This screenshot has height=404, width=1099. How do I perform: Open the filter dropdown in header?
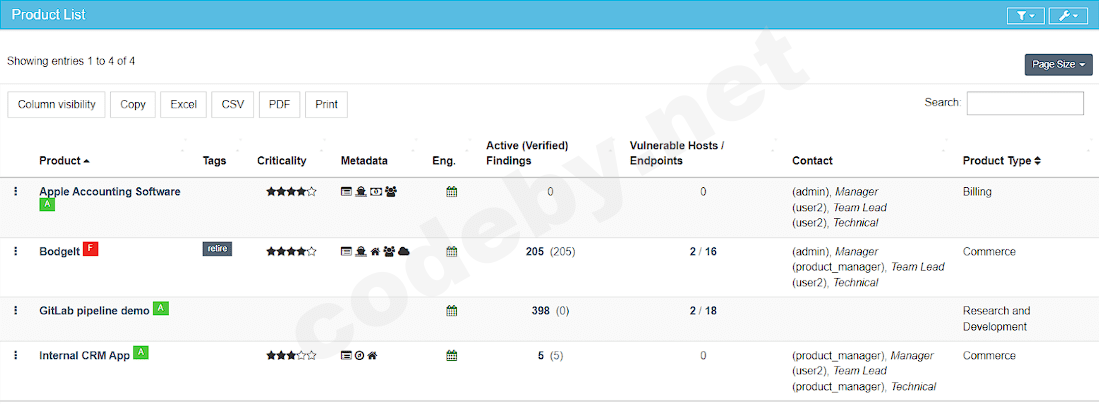[x=1025, y=15]
